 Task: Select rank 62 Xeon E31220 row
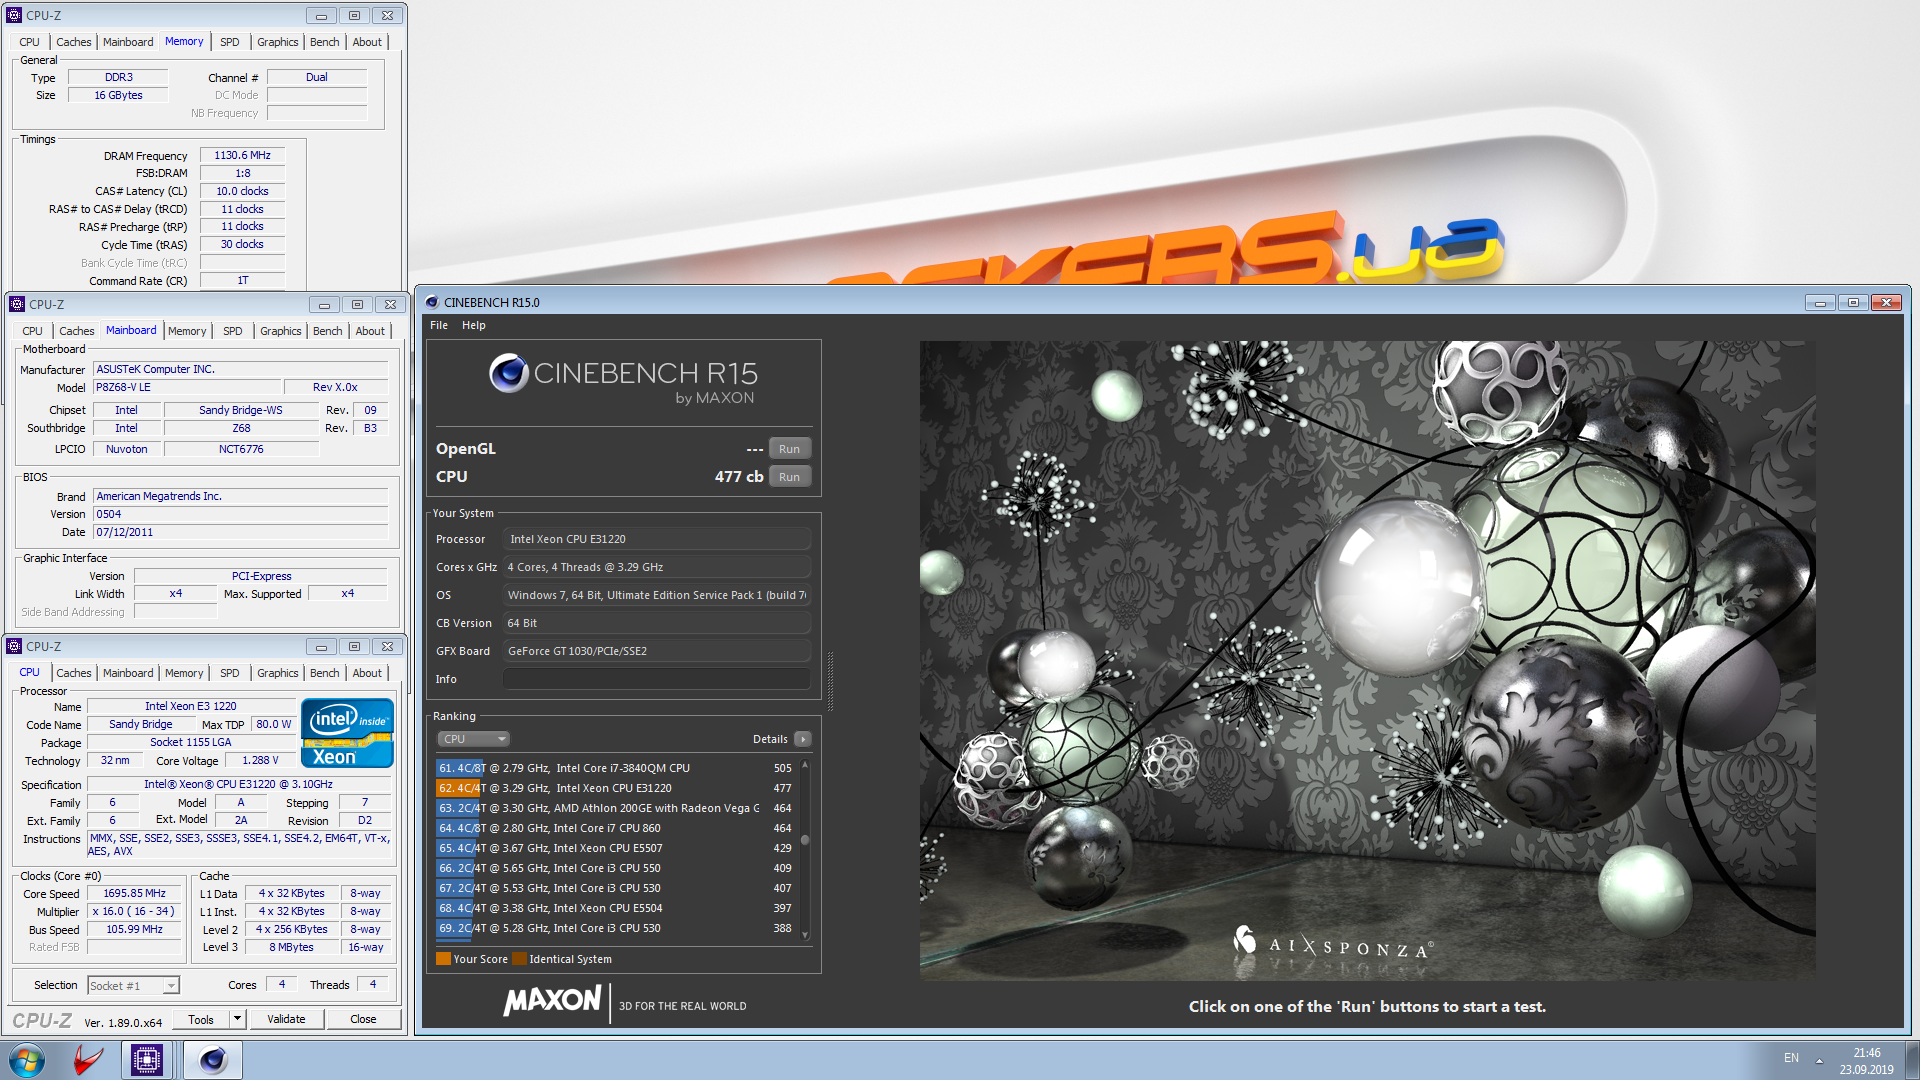click(615, 788)
